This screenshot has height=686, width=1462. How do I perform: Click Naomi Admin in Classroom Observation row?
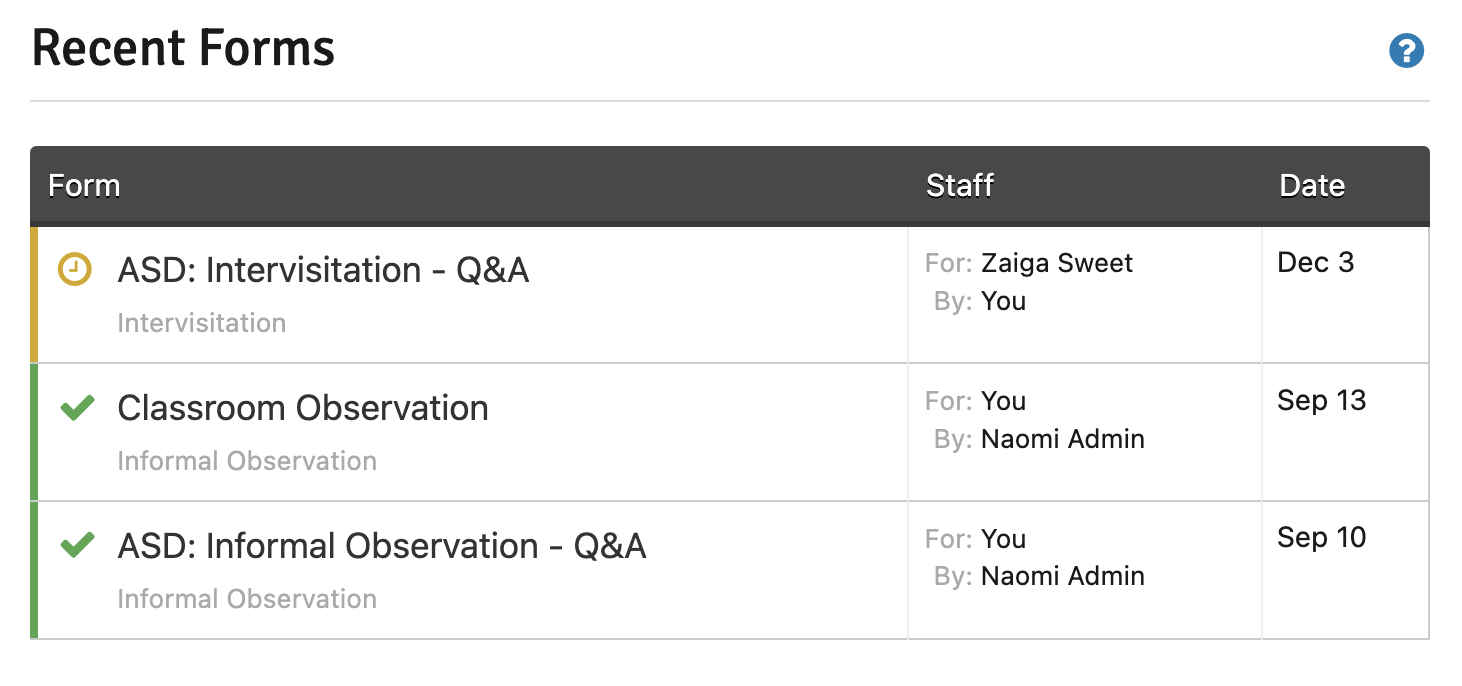click(1063, 439)
